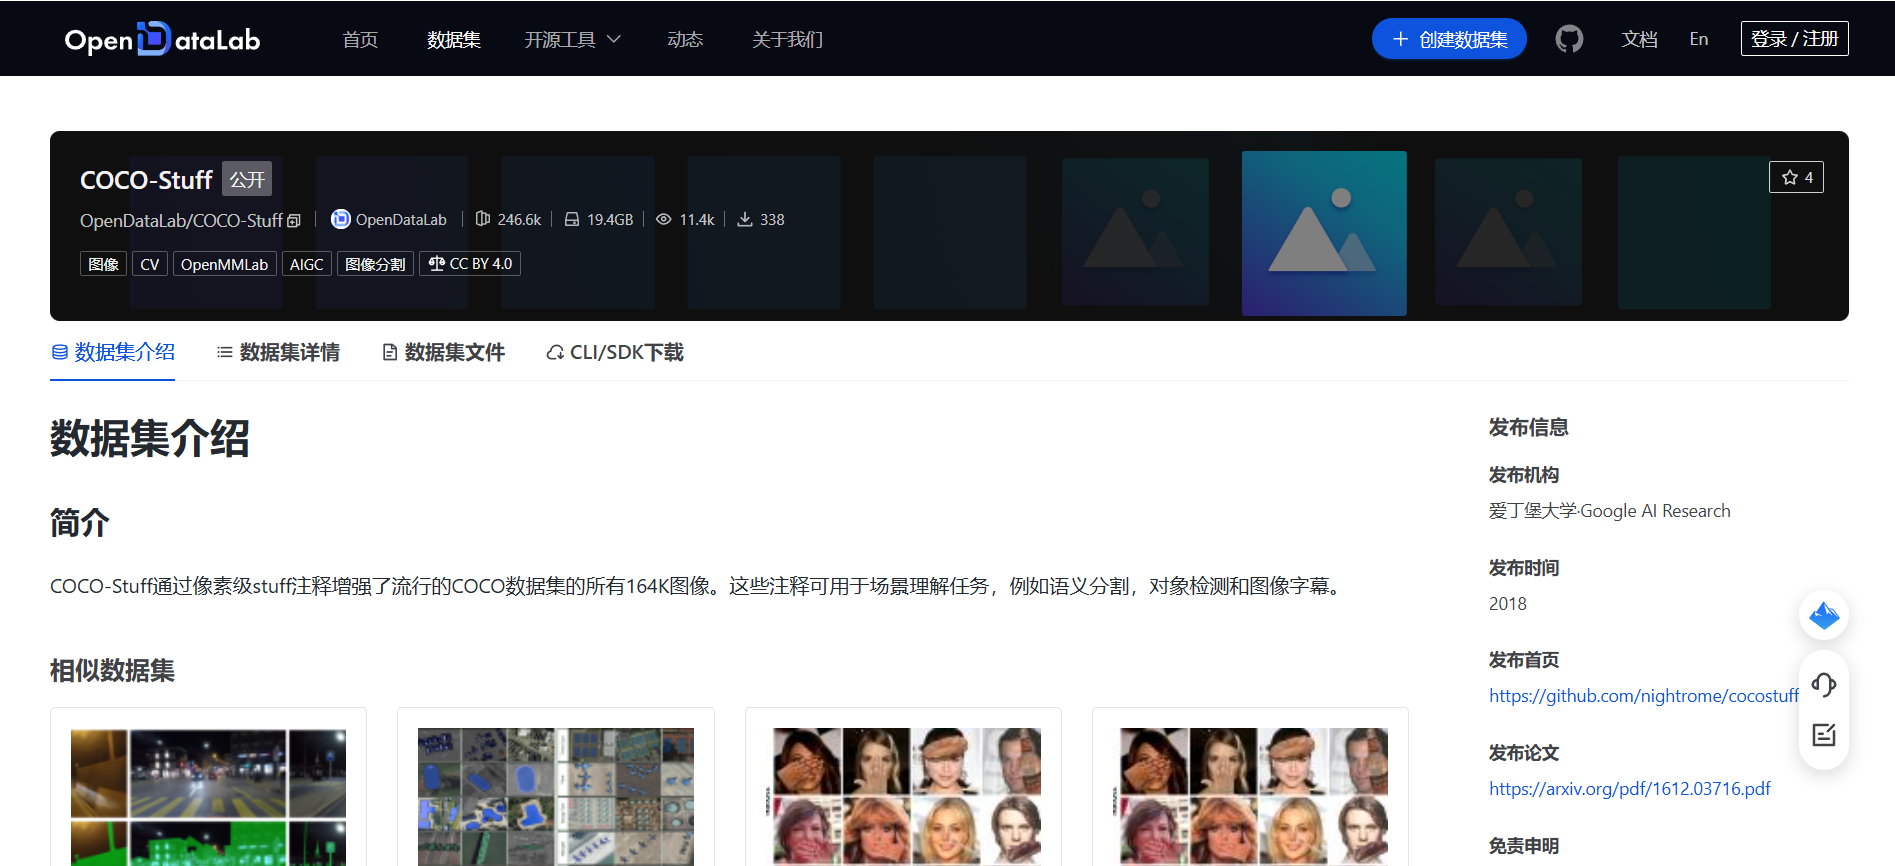The image size is (1895, 866).
Task: Click the 2018 publish year text
Action: [1508, 604]
